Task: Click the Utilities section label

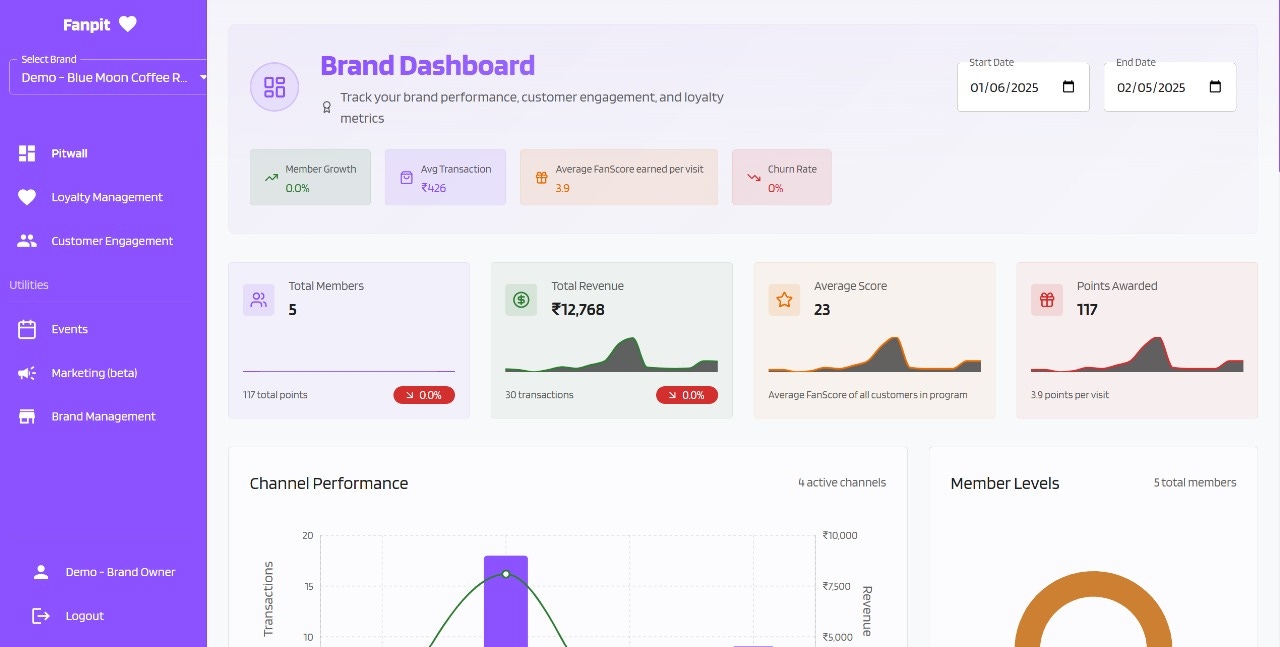Action: pos(29,285)
